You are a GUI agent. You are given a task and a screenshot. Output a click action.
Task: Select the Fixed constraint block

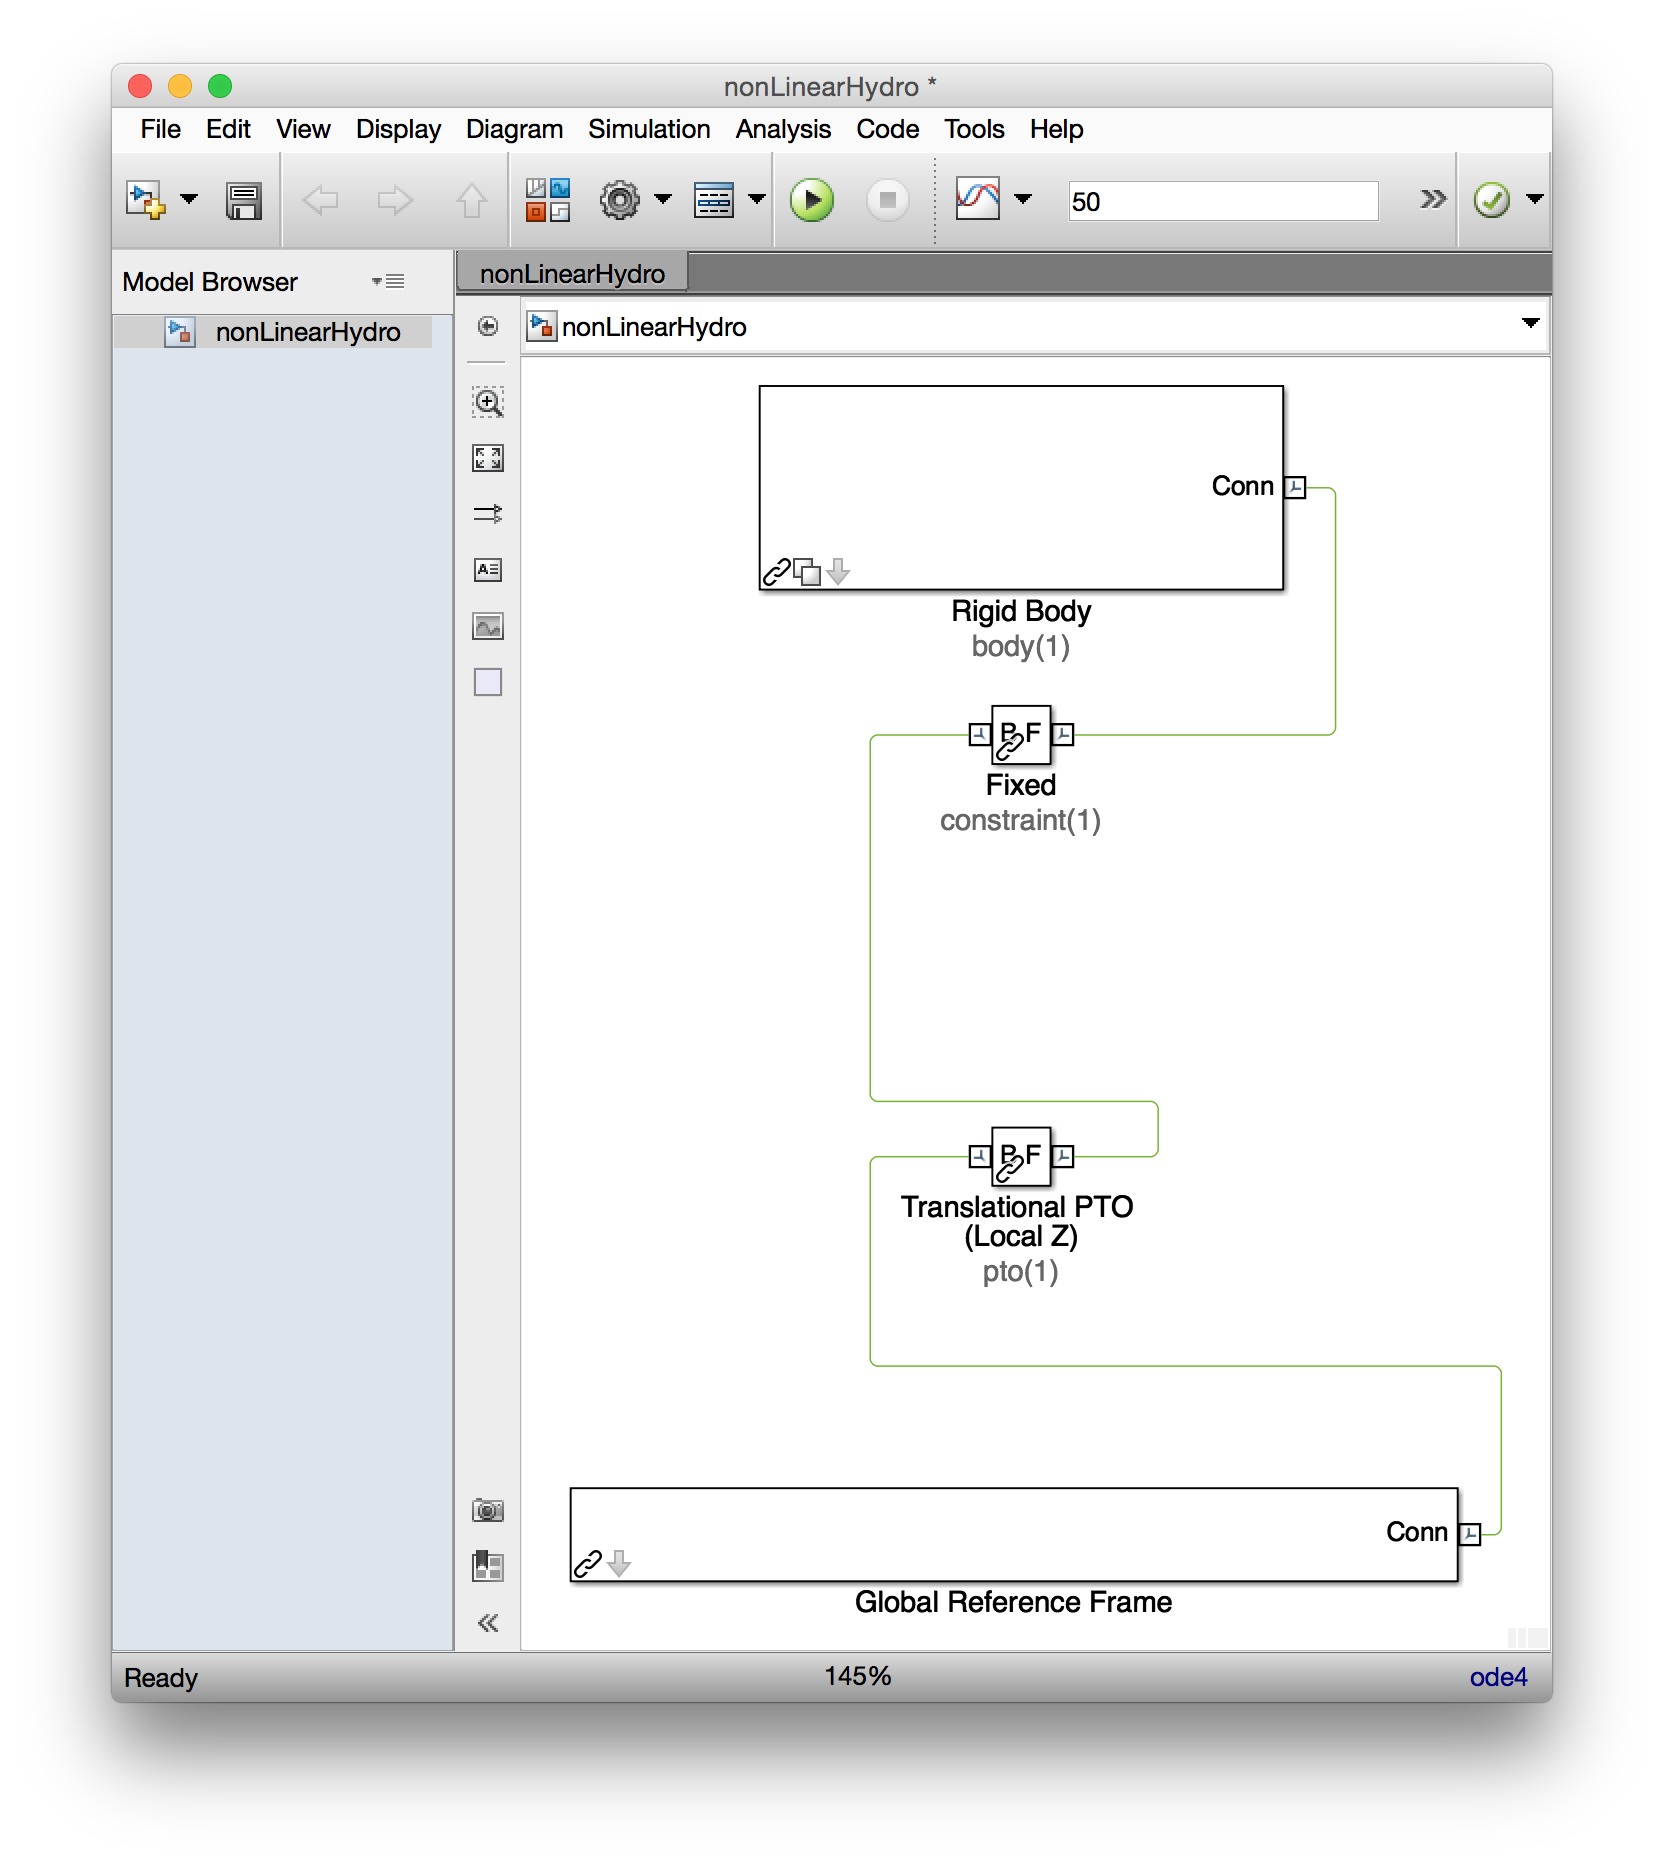(x=1021, y=735)
